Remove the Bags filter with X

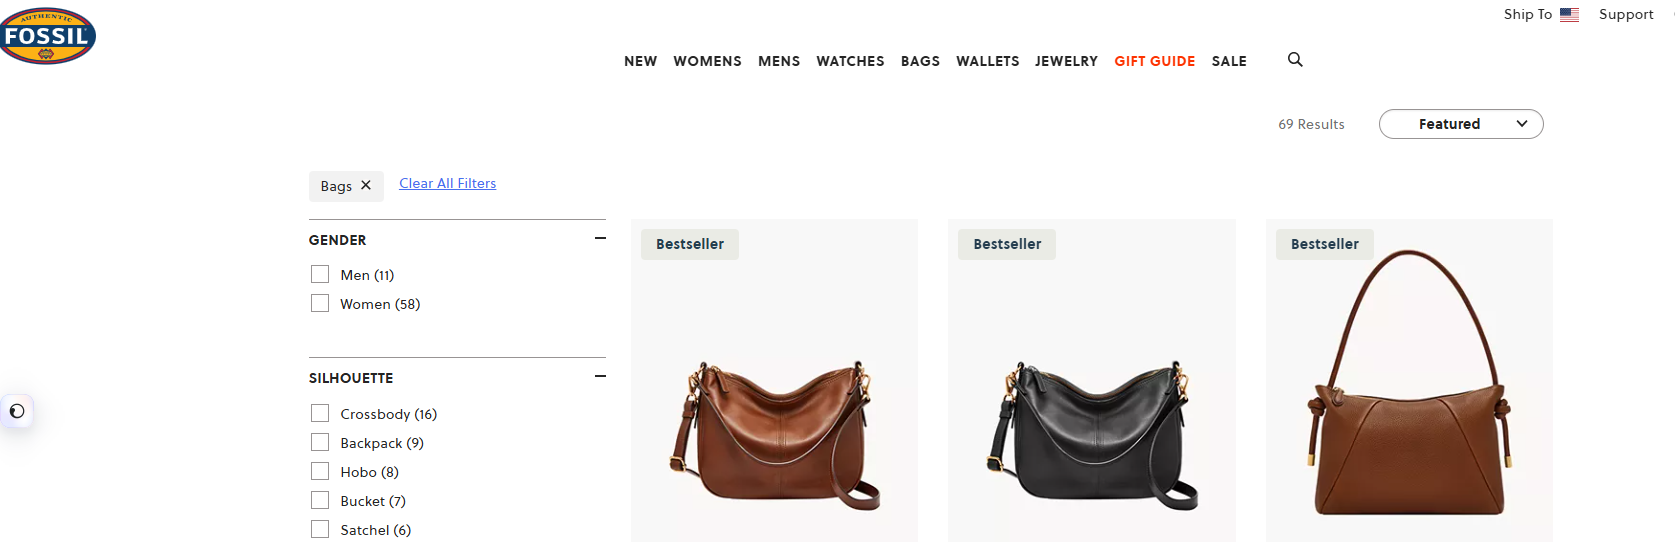pos(366,186)
